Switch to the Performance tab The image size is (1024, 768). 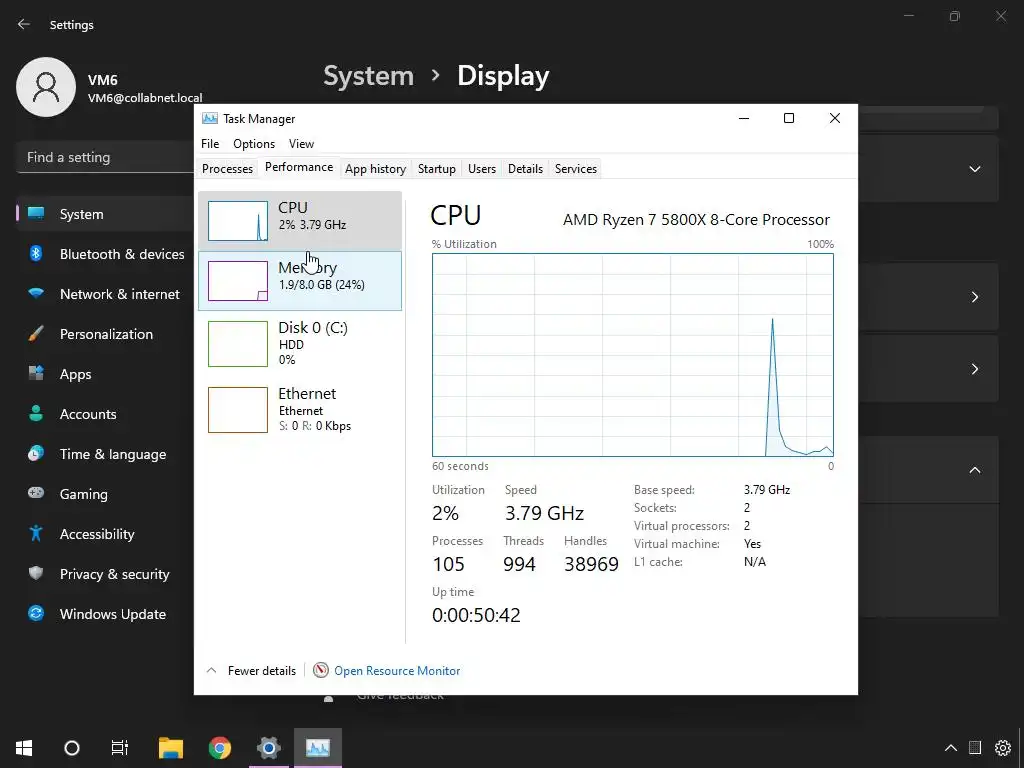(299, 167)
